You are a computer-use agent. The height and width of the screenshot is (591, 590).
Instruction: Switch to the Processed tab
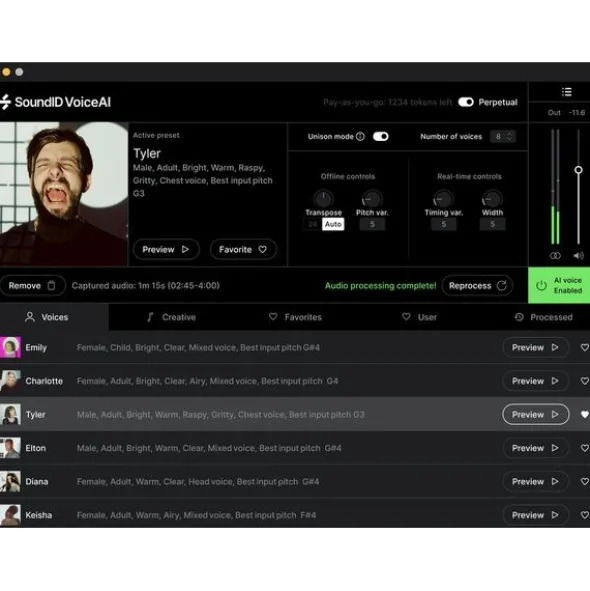(x=544, y=317)
